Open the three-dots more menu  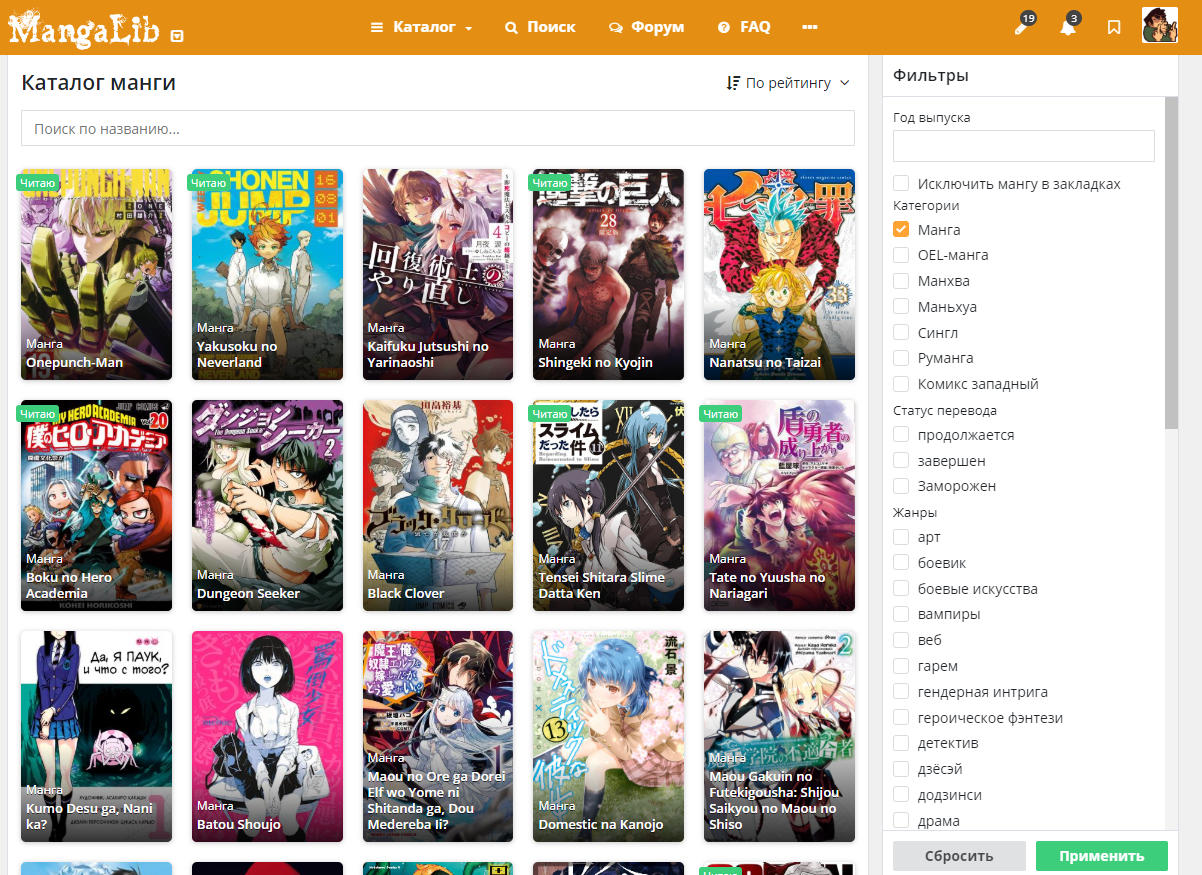(810, 27)
